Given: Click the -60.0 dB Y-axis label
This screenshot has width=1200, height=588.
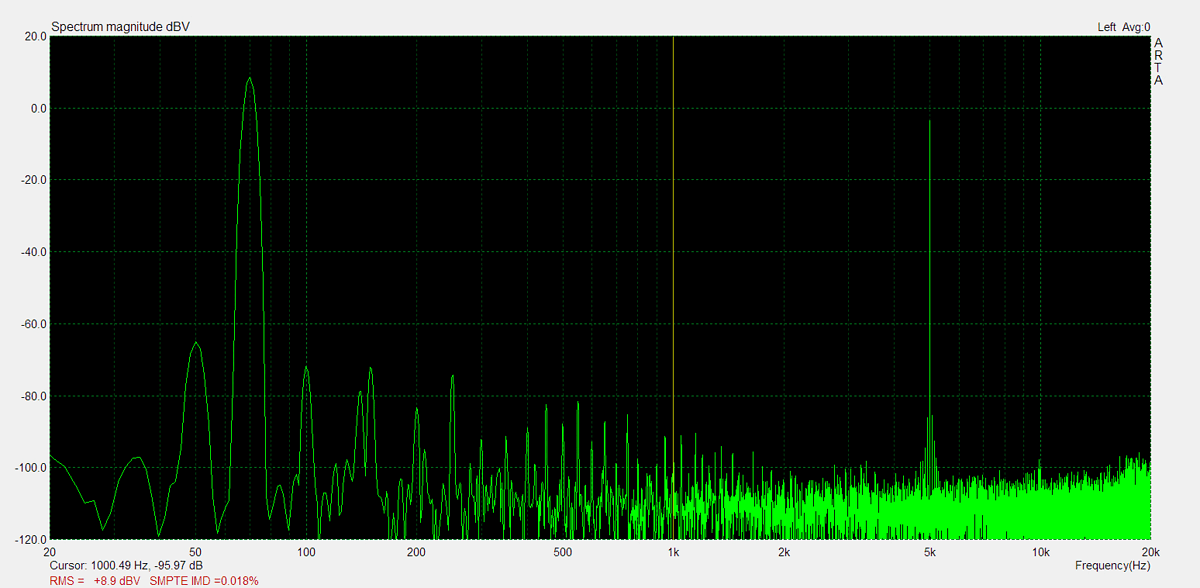Looking at the screenshot, I should tap(33, 324).
